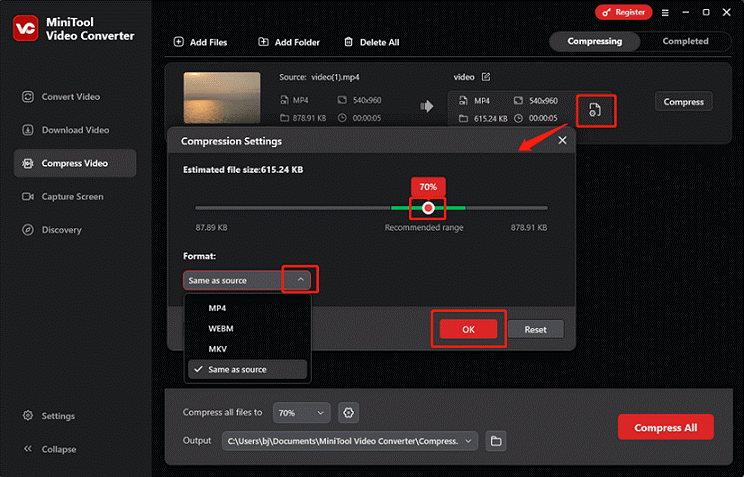Select Compress Video in sidebar
Screen dimensions: 744x477
pyautogui.click(x=75, y=163)
